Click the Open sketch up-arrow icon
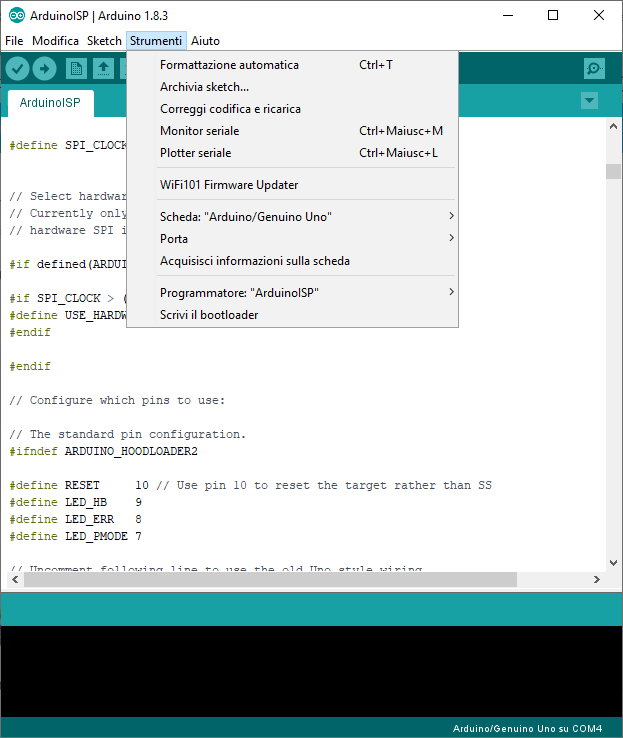Screen dimensions: 623x738 pos(104,69)
